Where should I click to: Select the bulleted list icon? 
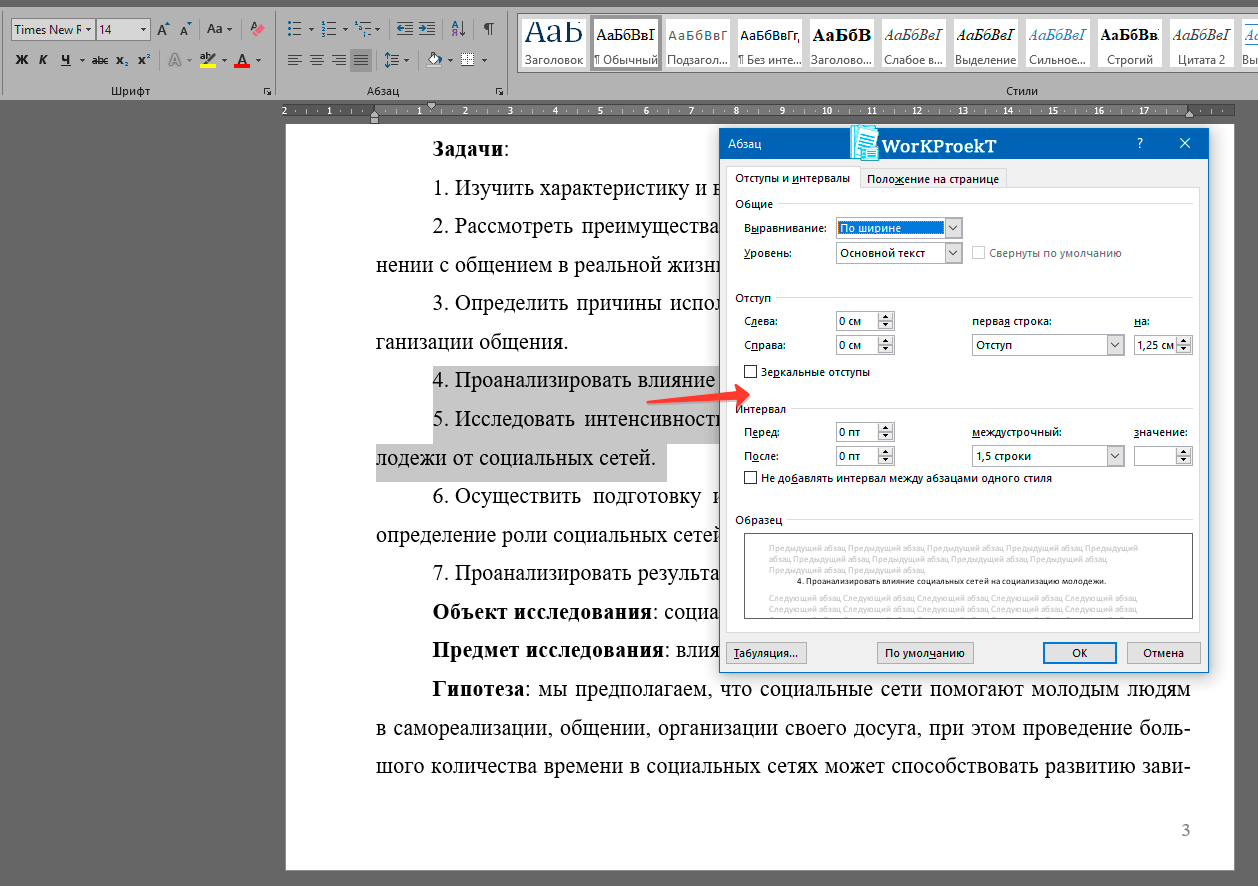click(296, 30)
